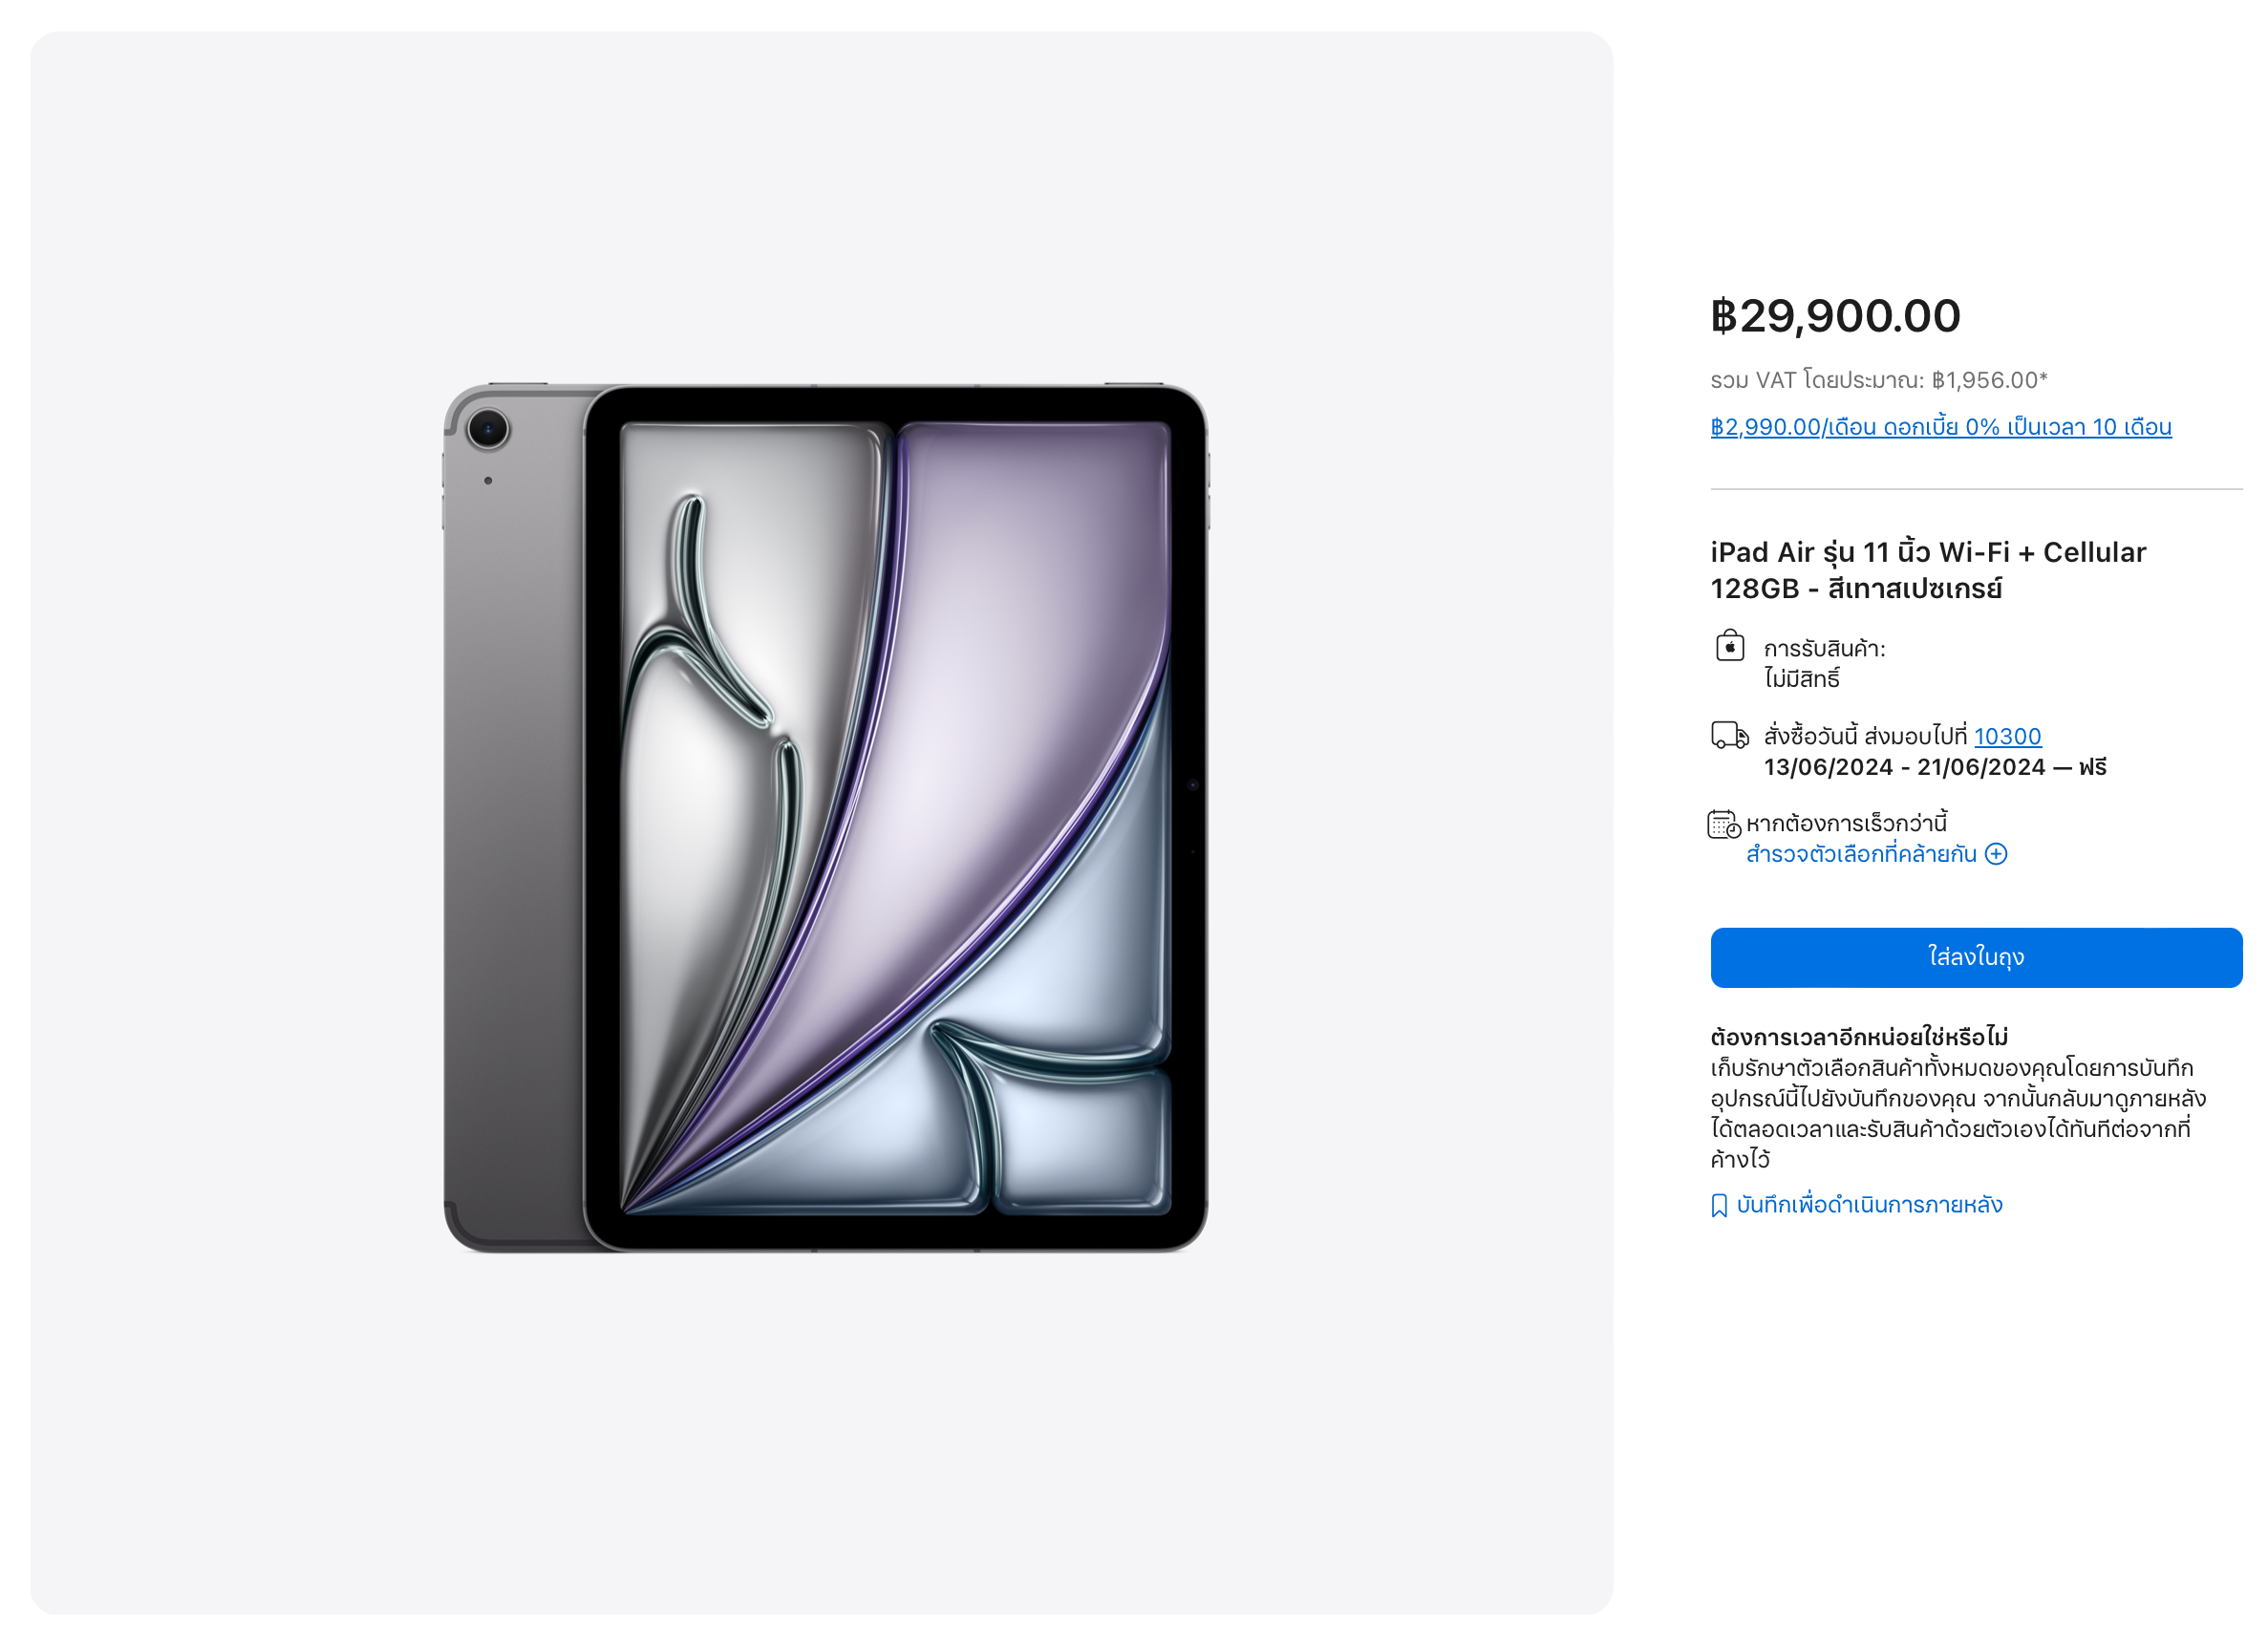Change delivery postal code 10300

(x=2007, y=737)
